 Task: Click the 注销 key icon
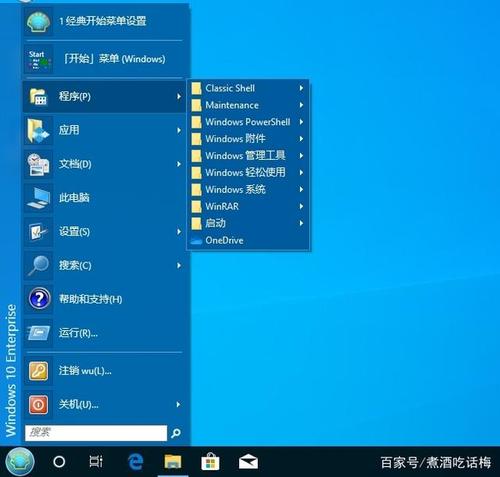38,371
